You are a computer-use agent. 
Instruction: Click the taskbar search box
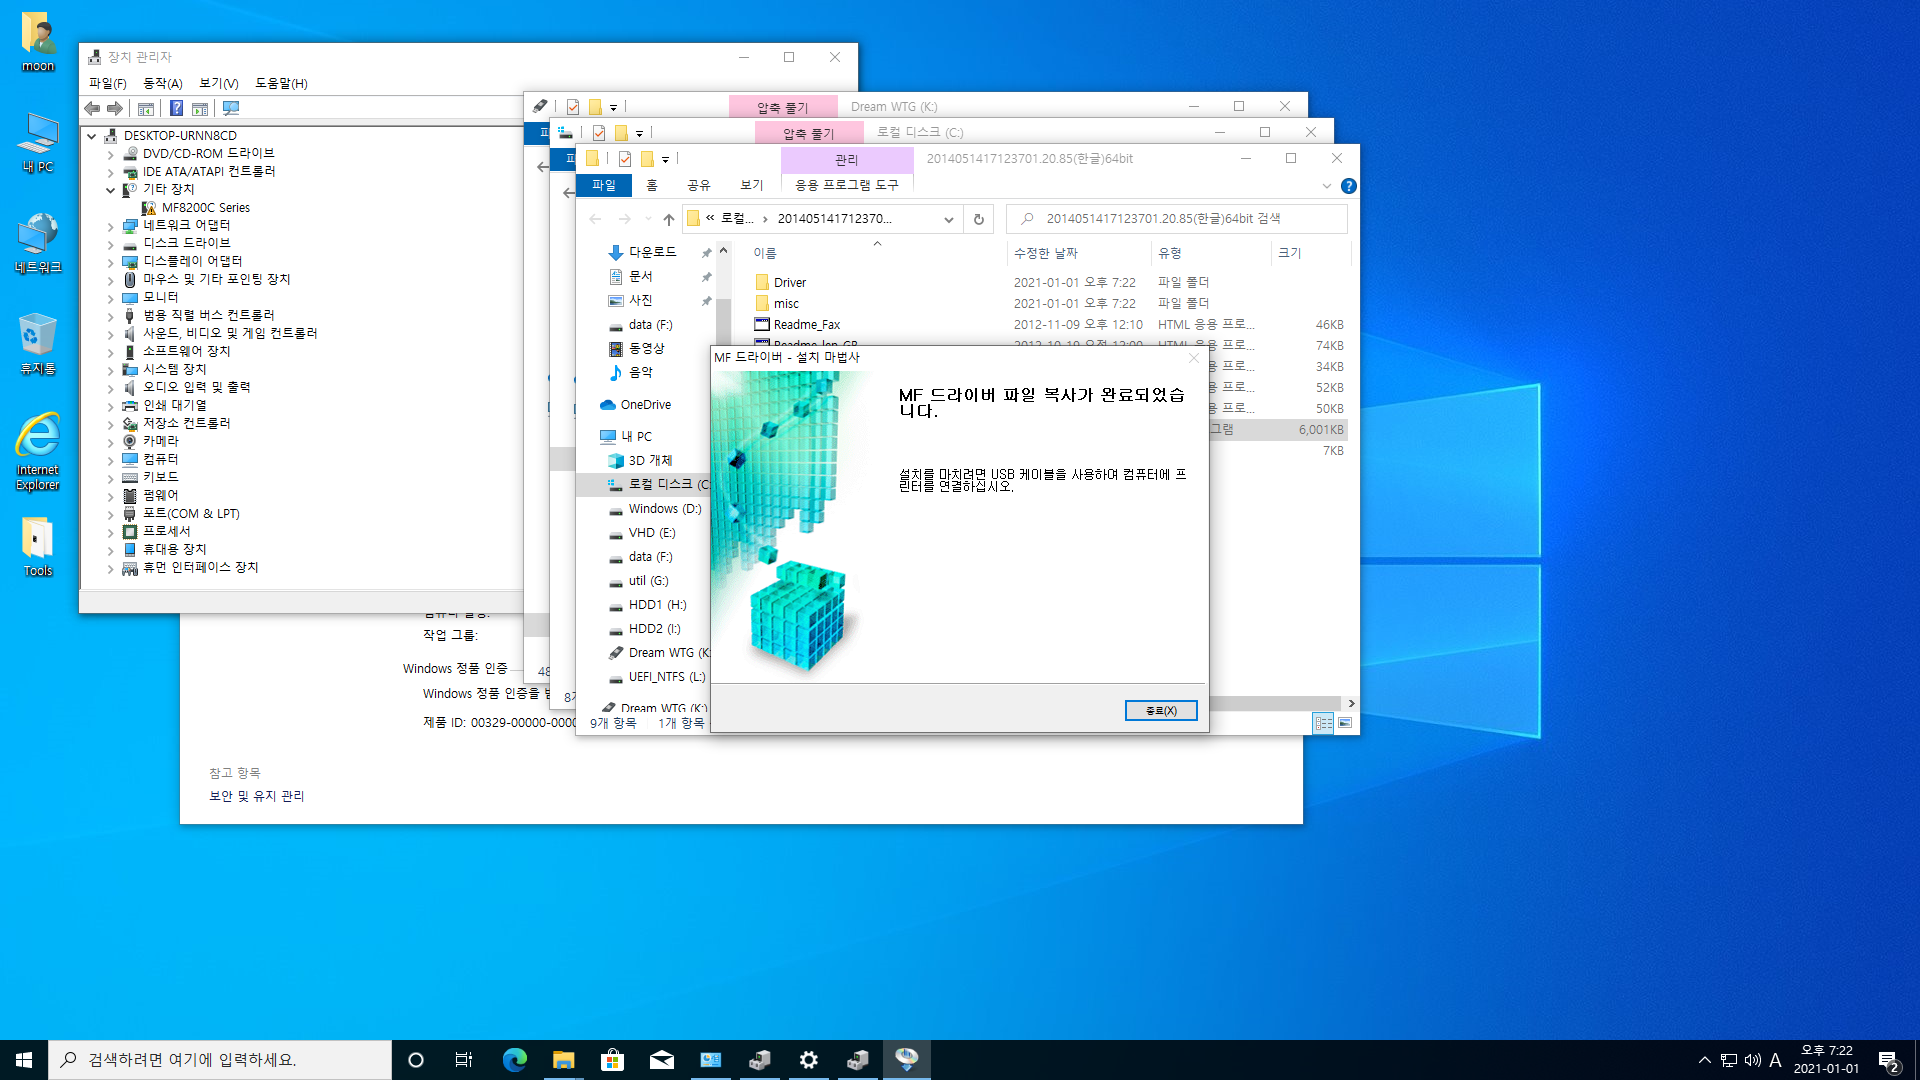coord(220,1060)
